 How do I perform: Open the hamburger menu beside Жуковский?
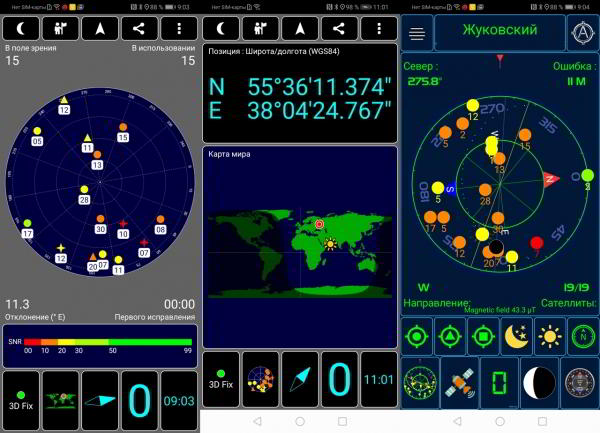[416, 33]
